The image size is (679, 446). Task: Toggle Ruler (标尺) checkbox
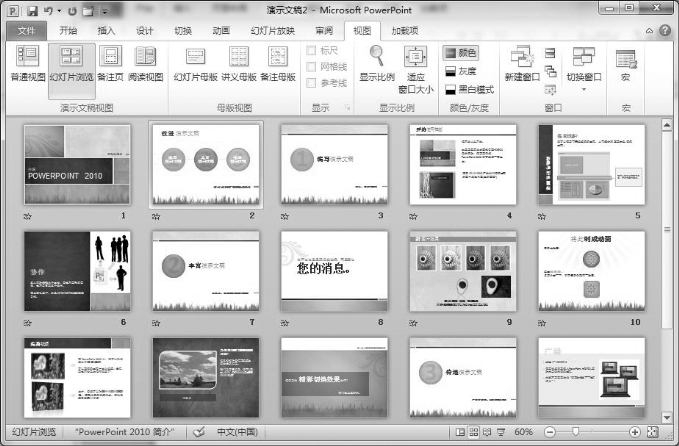pos(311,51)
